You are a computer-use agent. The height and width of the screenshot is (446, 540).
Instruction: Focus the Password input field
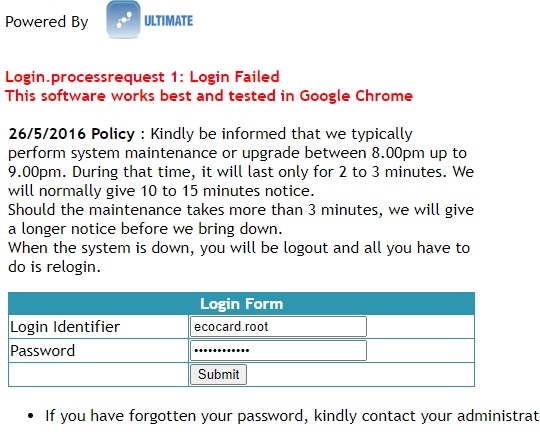pyautogui.click(x=278, y=351)
